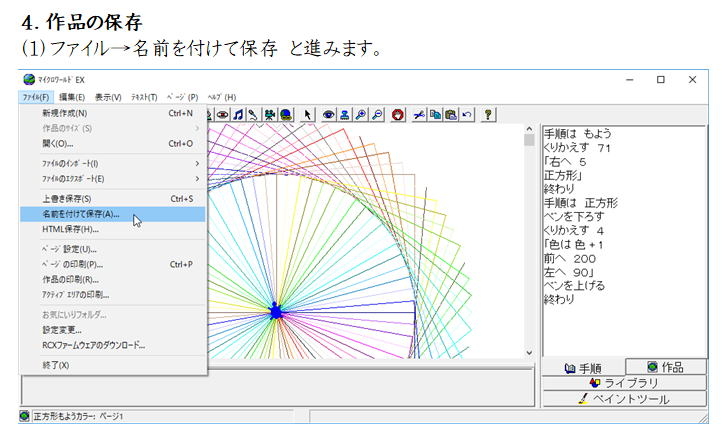Click status text 正方形もようカラー: ページ1
This screenshot has width=728, height=439.
click(x=78, y=416)
